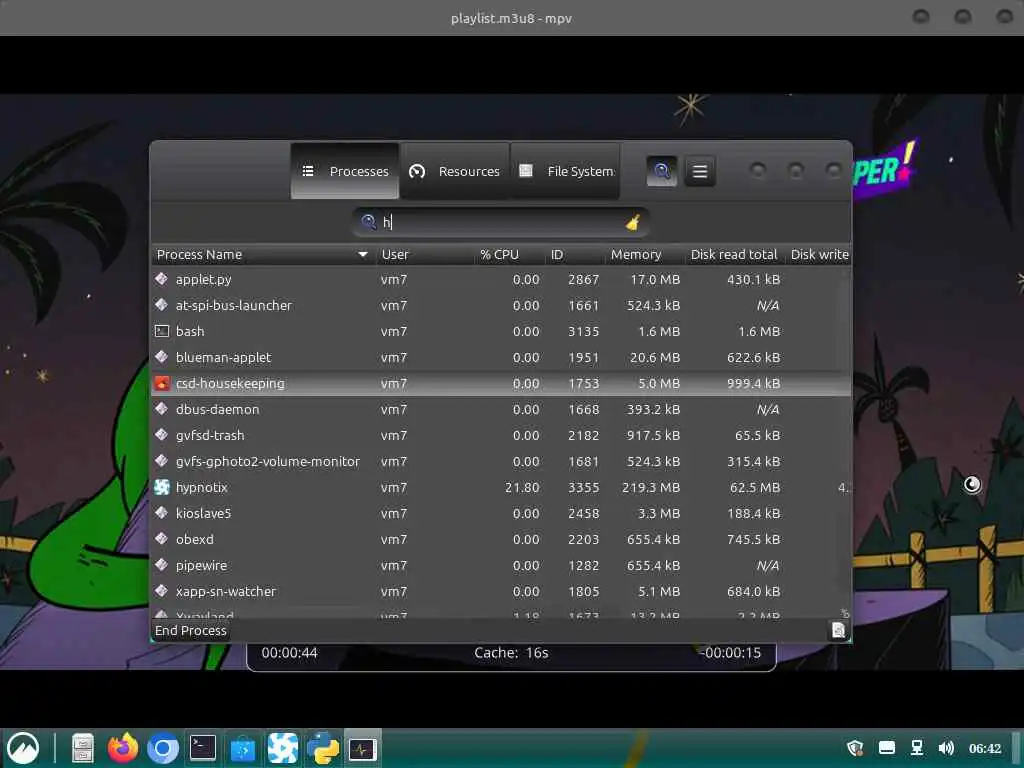Select the hypnotix process name
Image resolution: width=1024 pixels, height=768 pixels.
pos(202,488)
